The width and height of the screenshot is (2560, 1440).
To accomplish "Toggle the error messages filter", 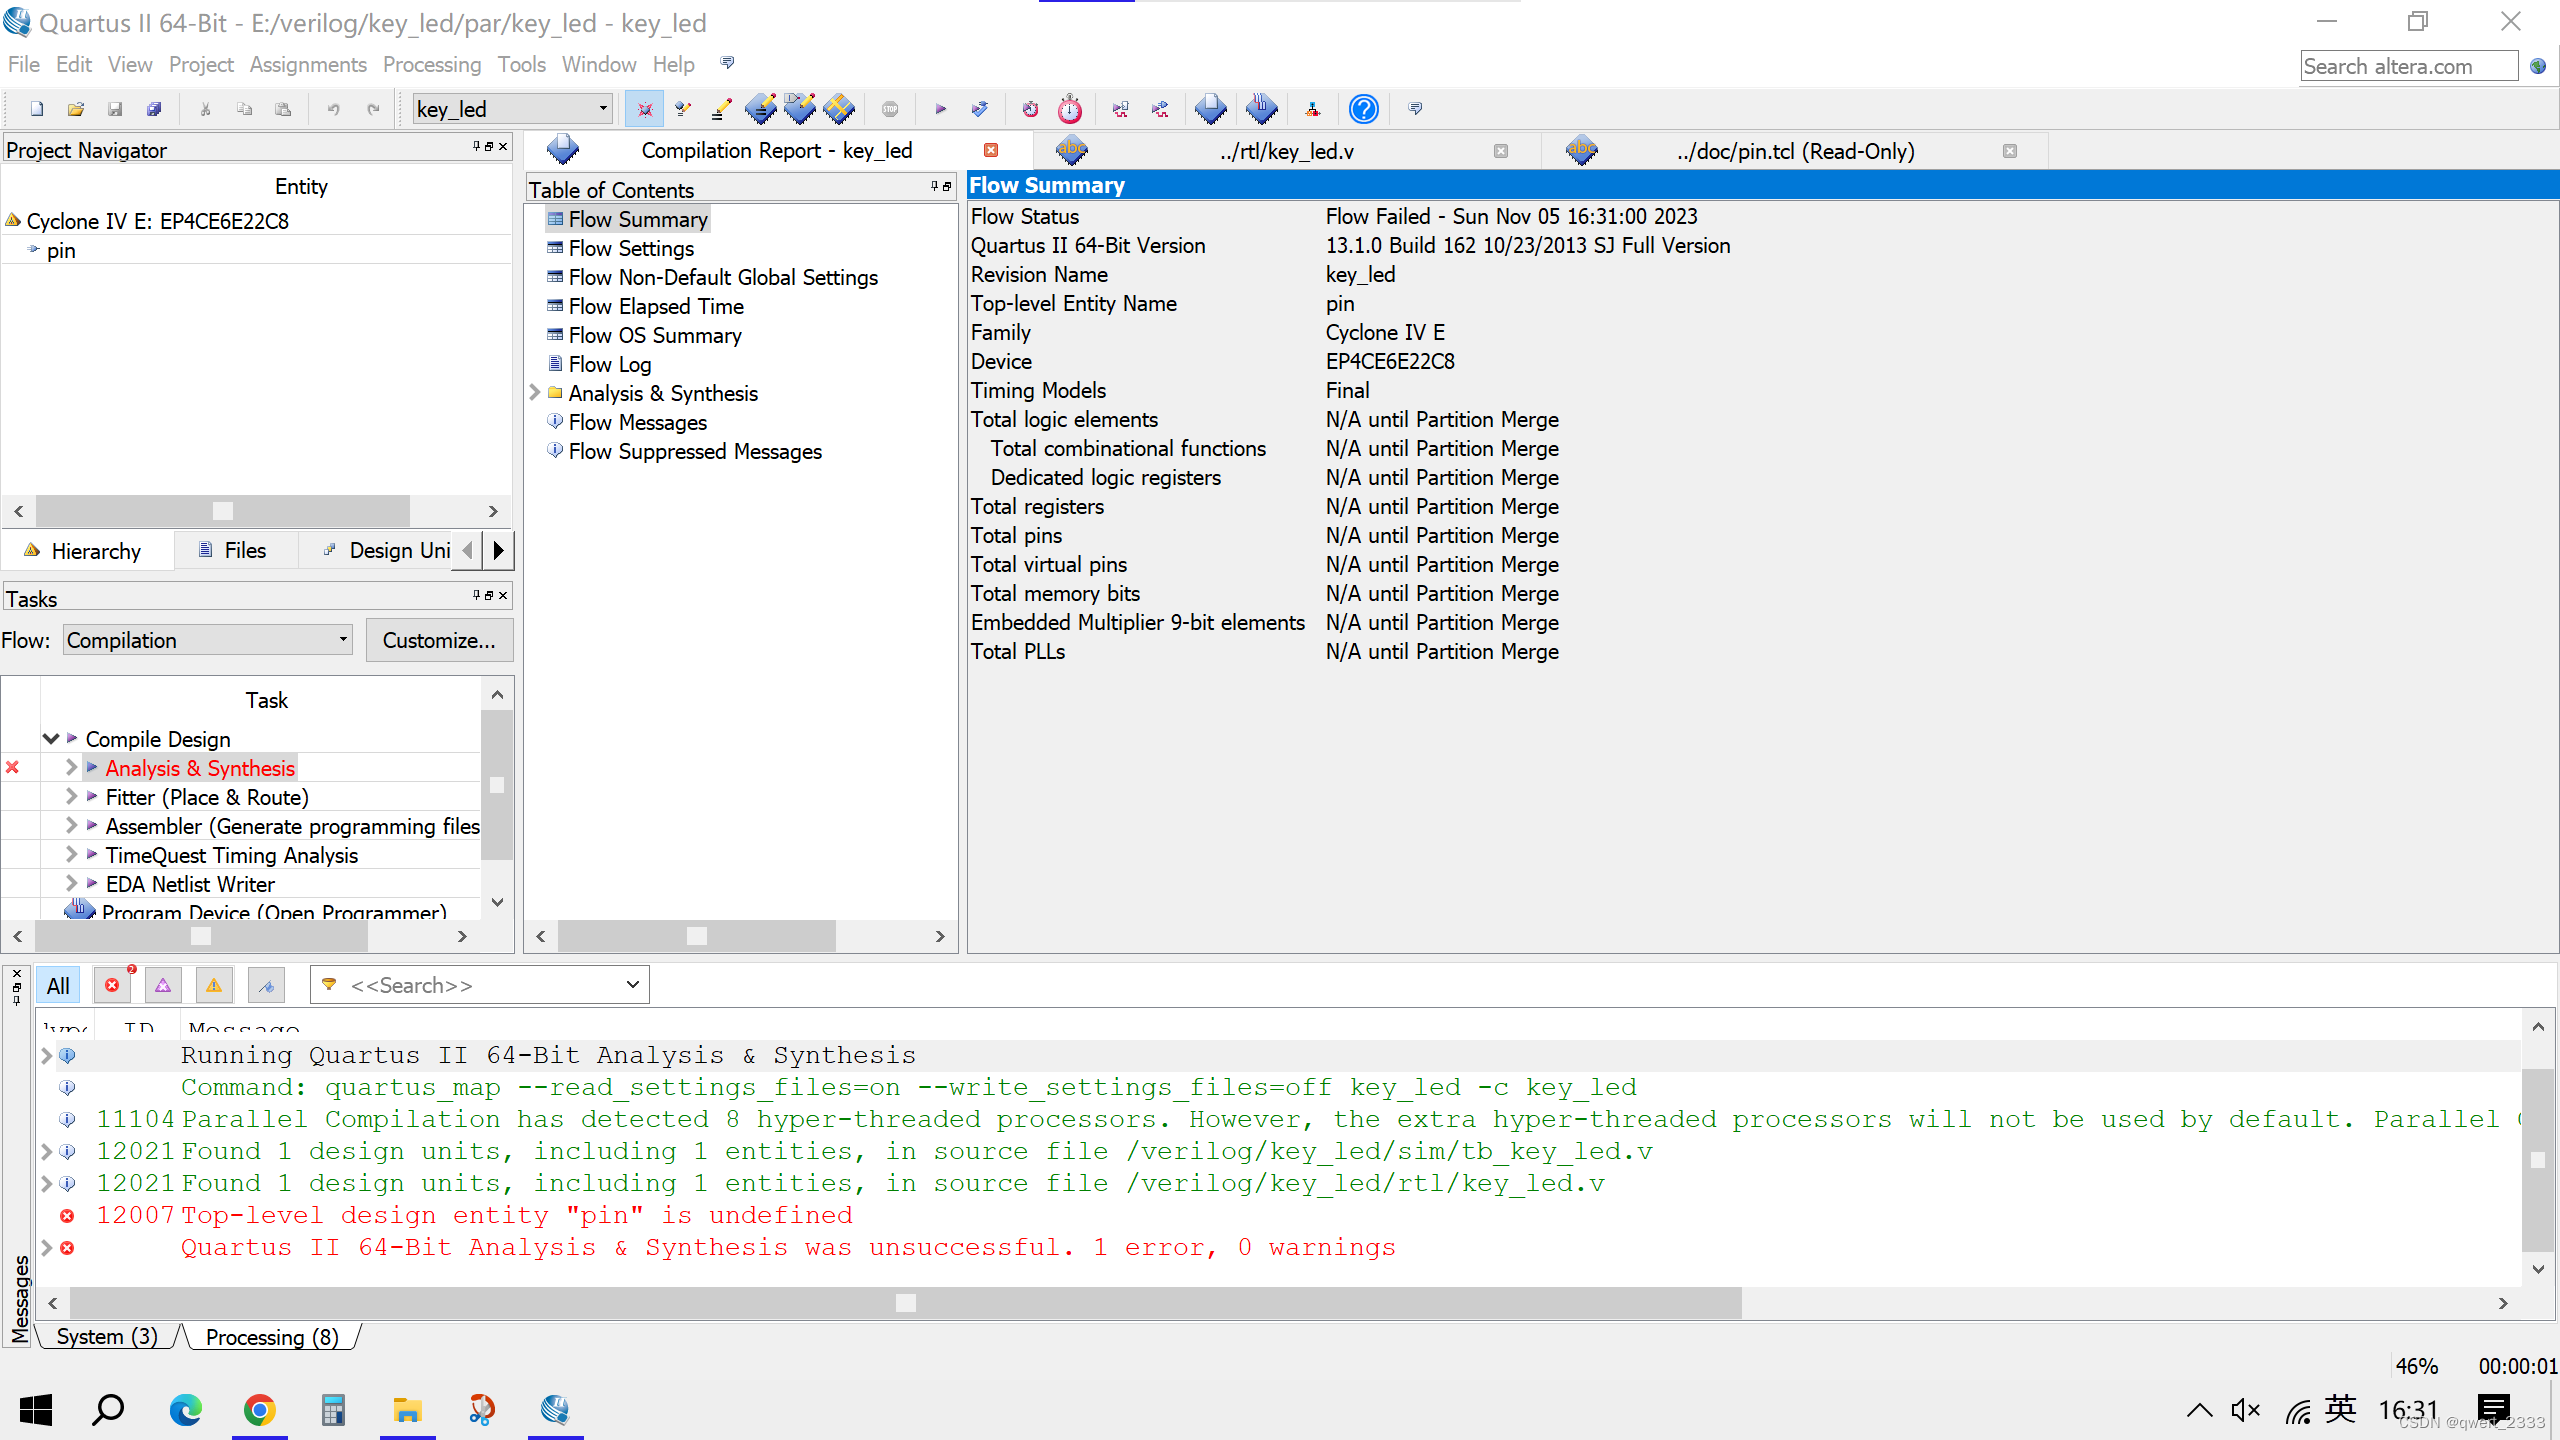I will click(x=113, y=985).
